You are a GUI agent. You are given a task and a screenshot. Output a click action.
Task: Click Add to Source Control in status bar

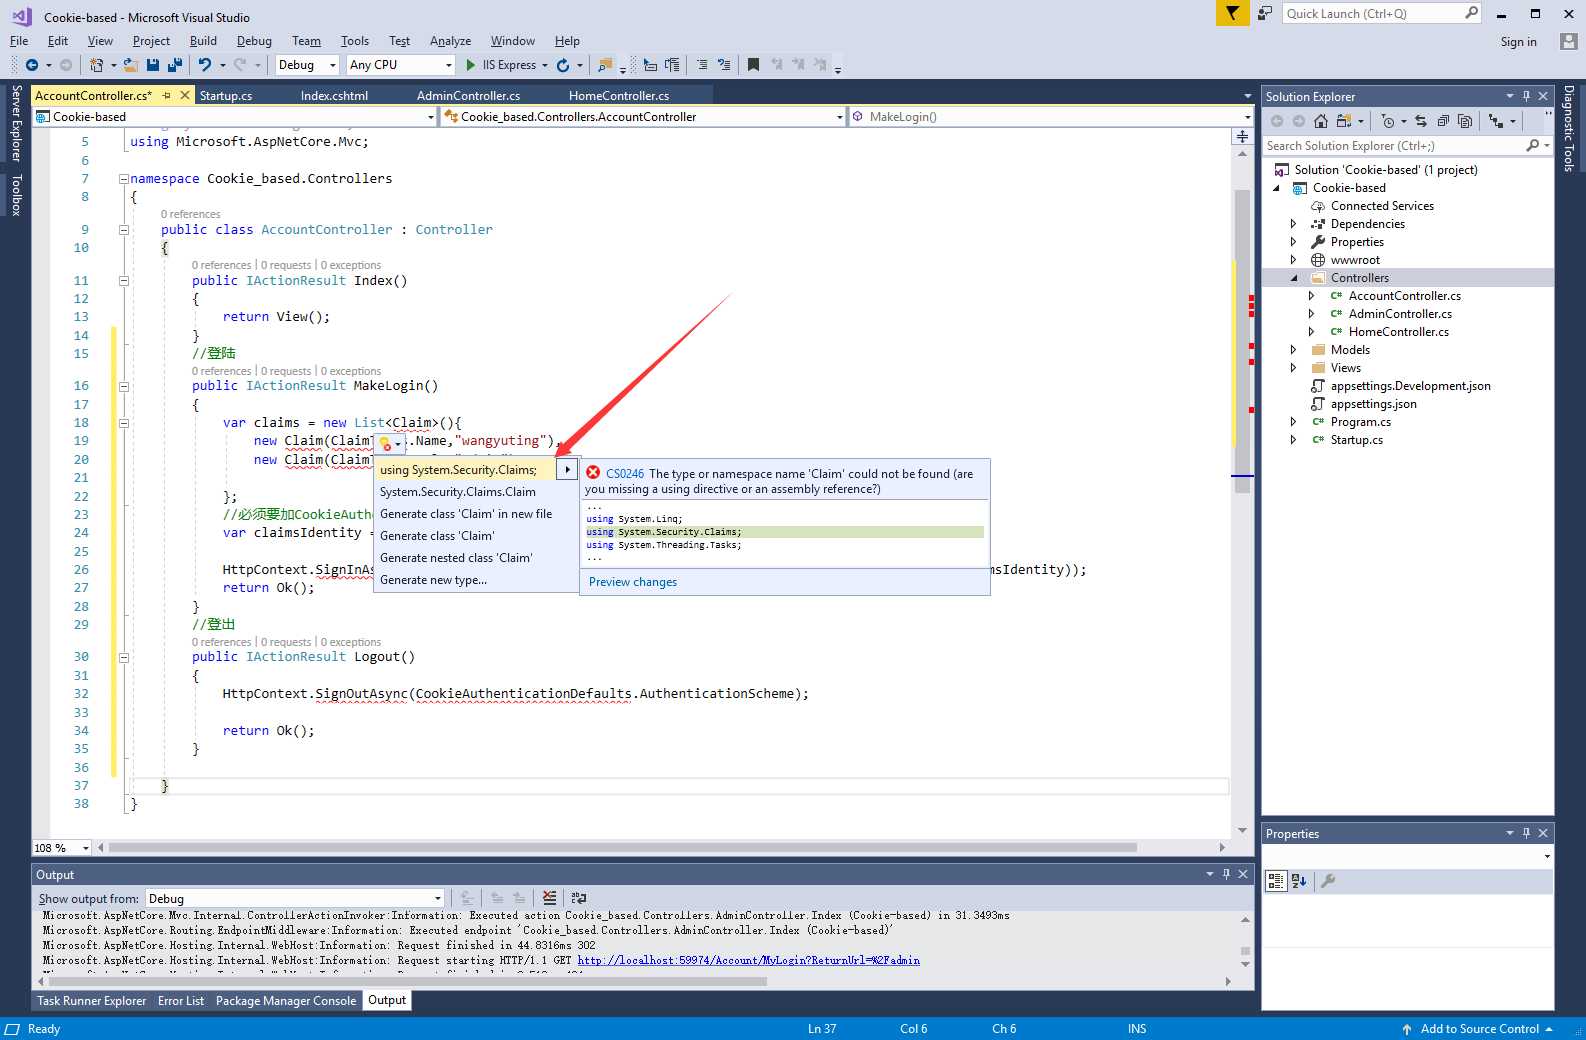coord(1479,1029)
